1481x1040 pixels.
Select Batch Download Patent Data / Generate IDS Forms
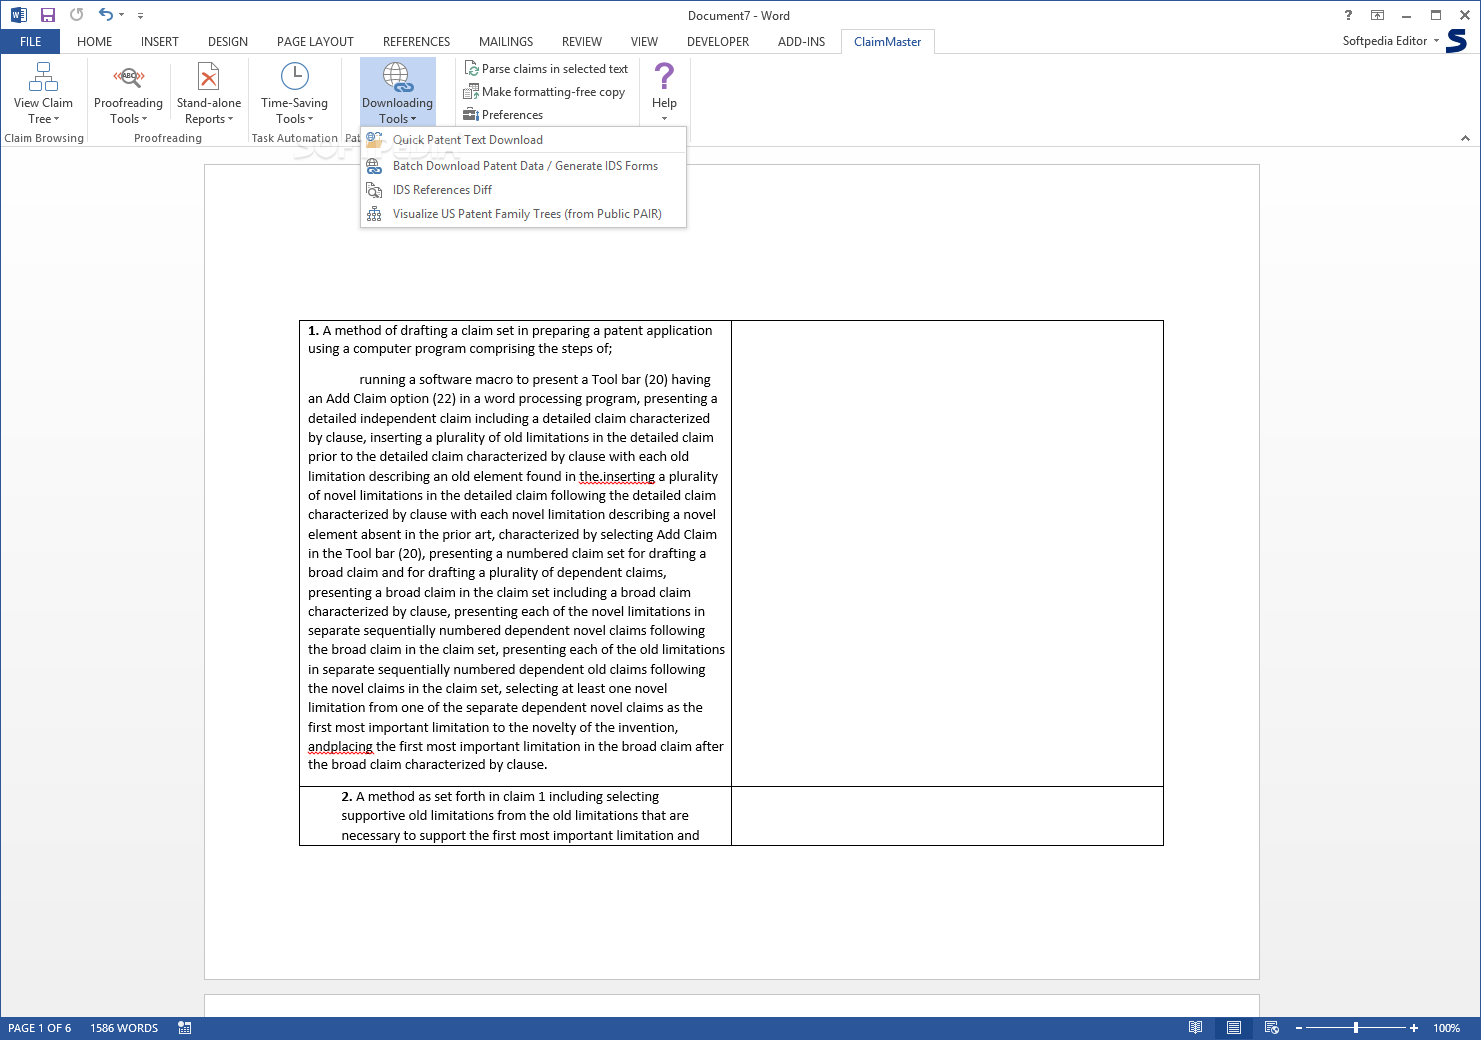(x=523, y=166)
